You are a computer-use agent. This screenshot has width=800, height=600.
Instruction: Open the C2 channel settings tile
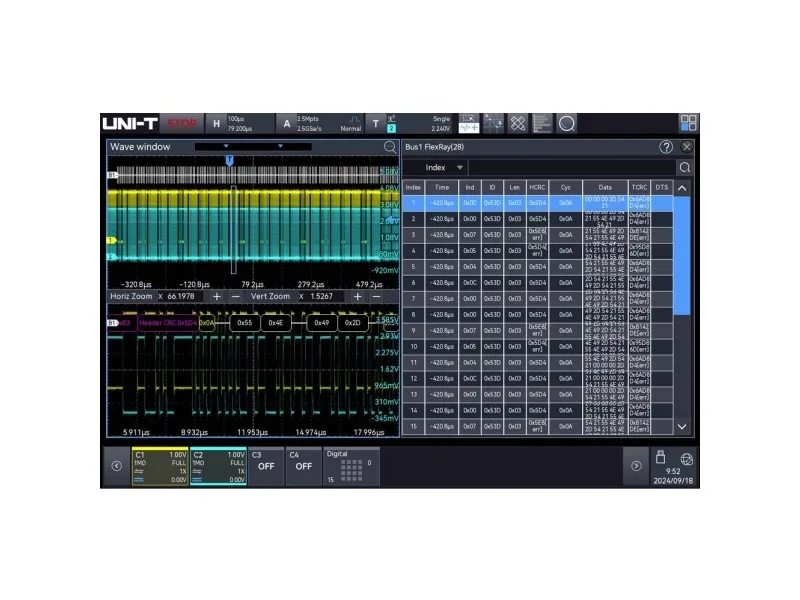pos(218,466)
